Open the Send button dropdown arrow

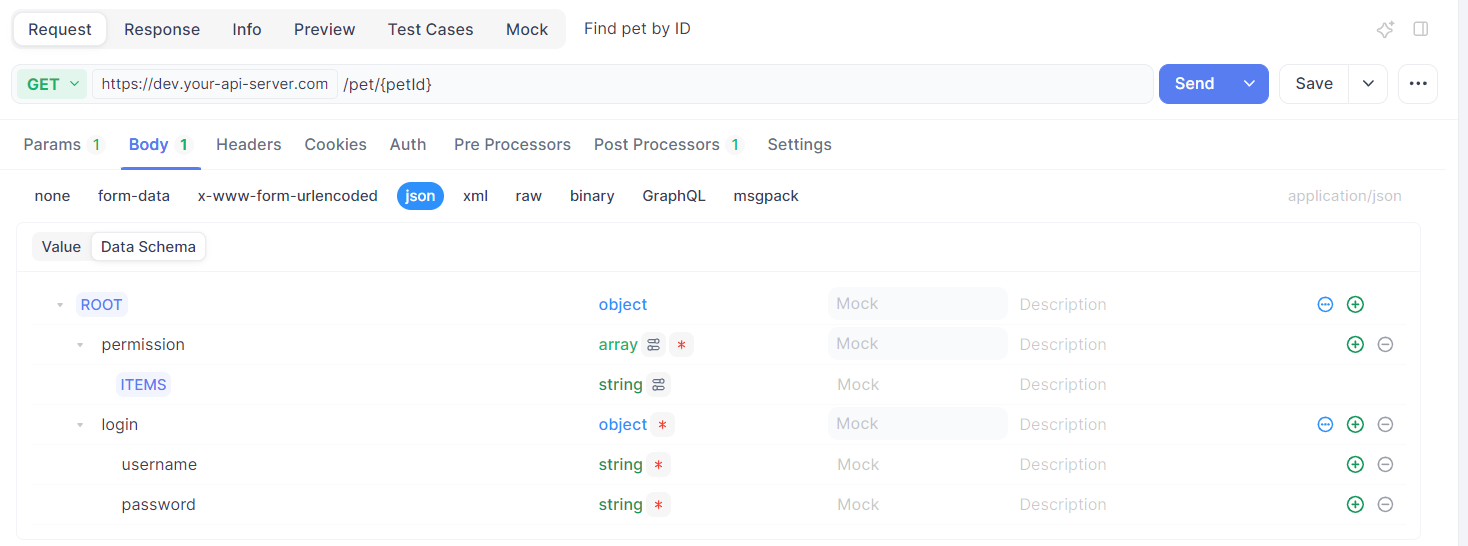[x=1249, y=84]
